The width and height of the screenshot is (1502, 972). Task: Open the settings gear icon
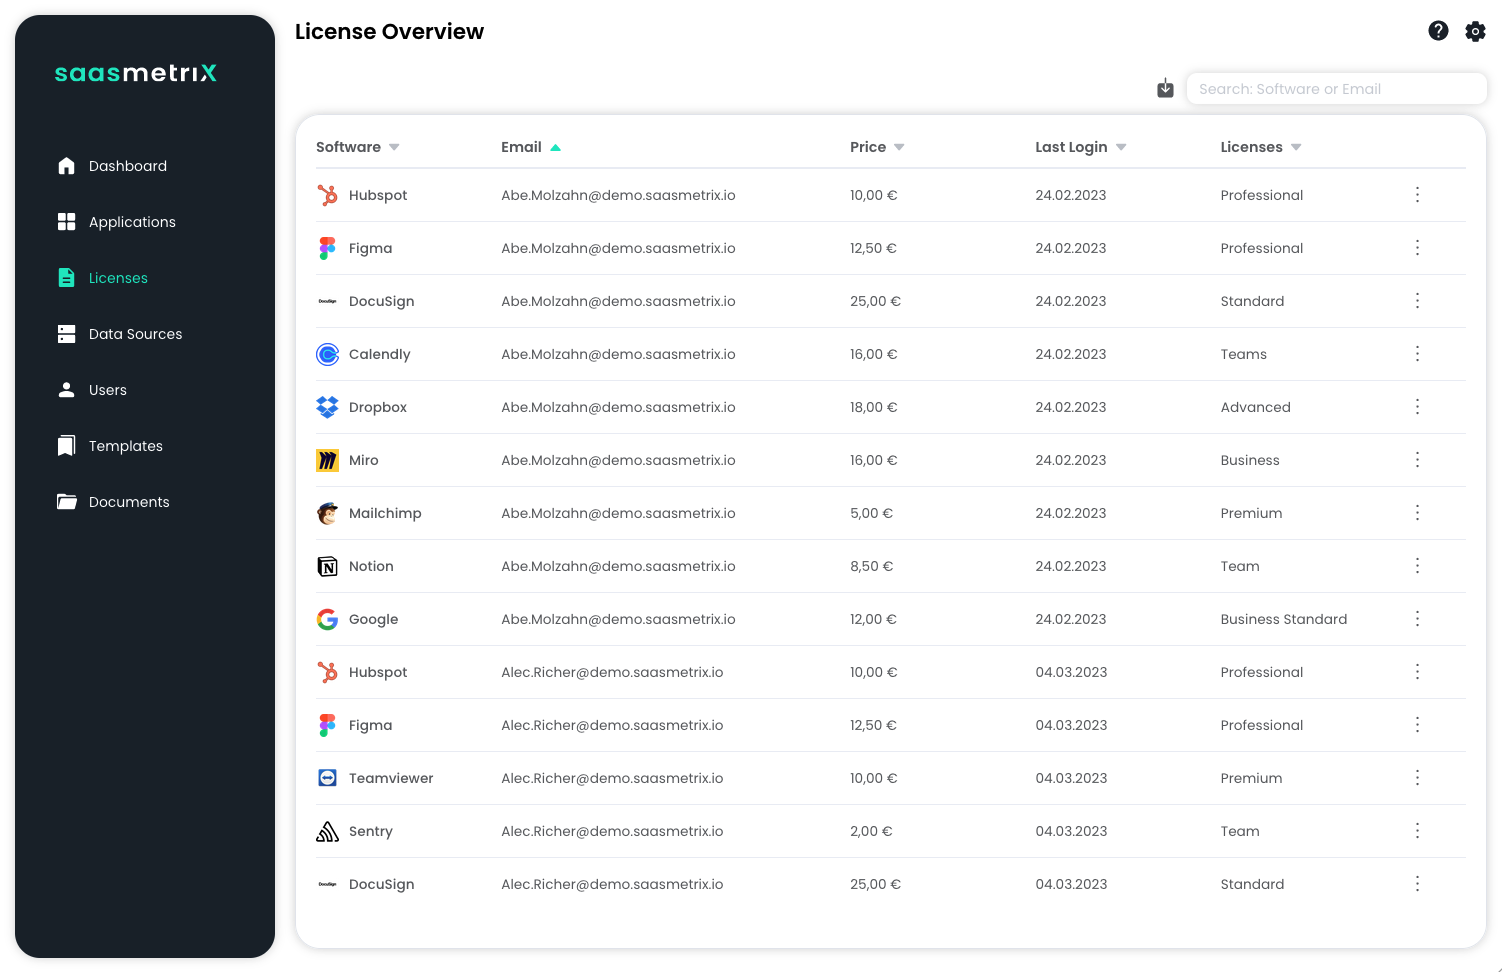[1475, 31]
